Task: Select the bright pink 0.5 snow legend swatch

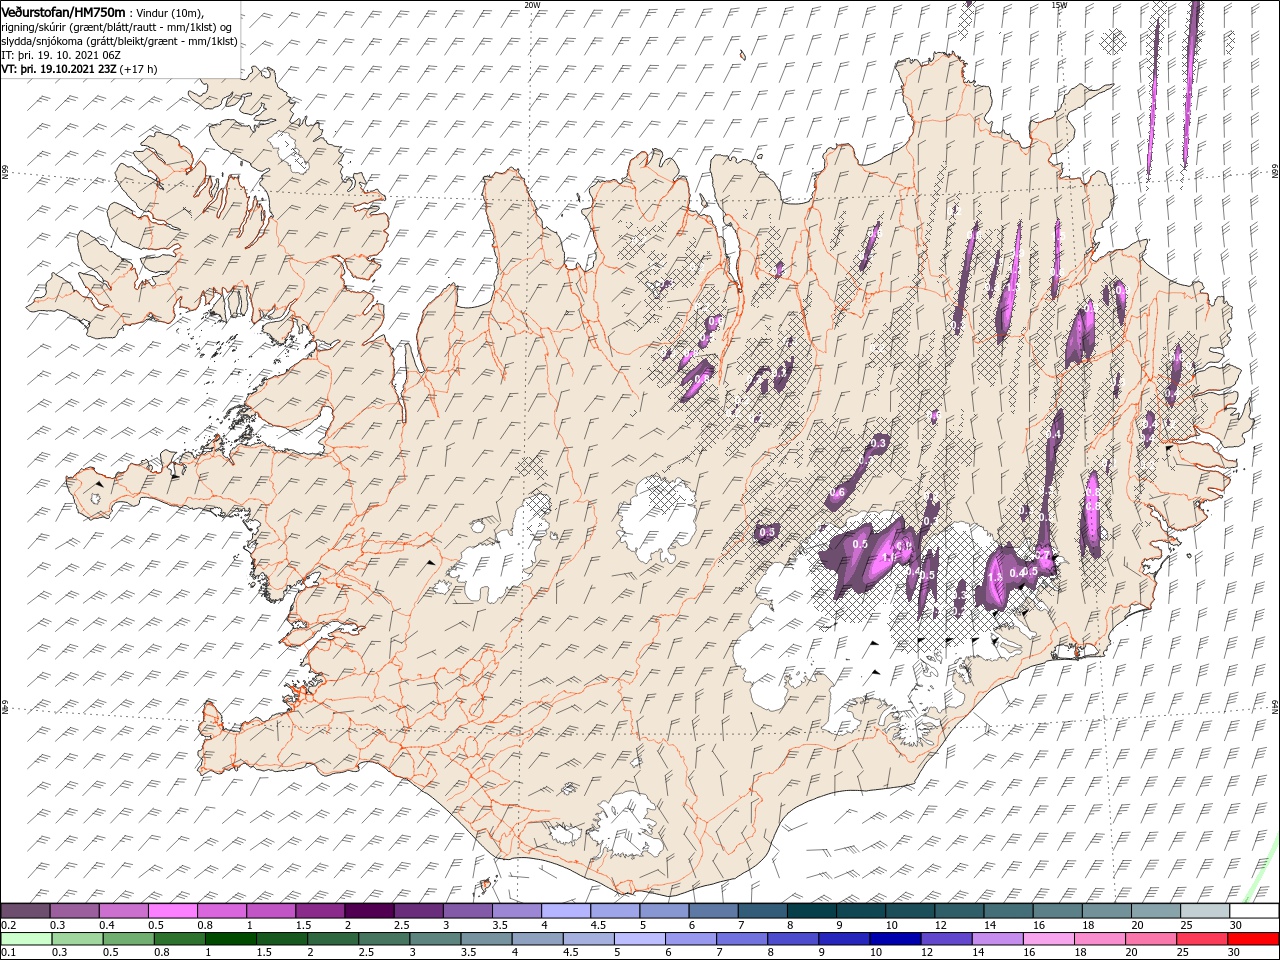Action: point(172,911)
